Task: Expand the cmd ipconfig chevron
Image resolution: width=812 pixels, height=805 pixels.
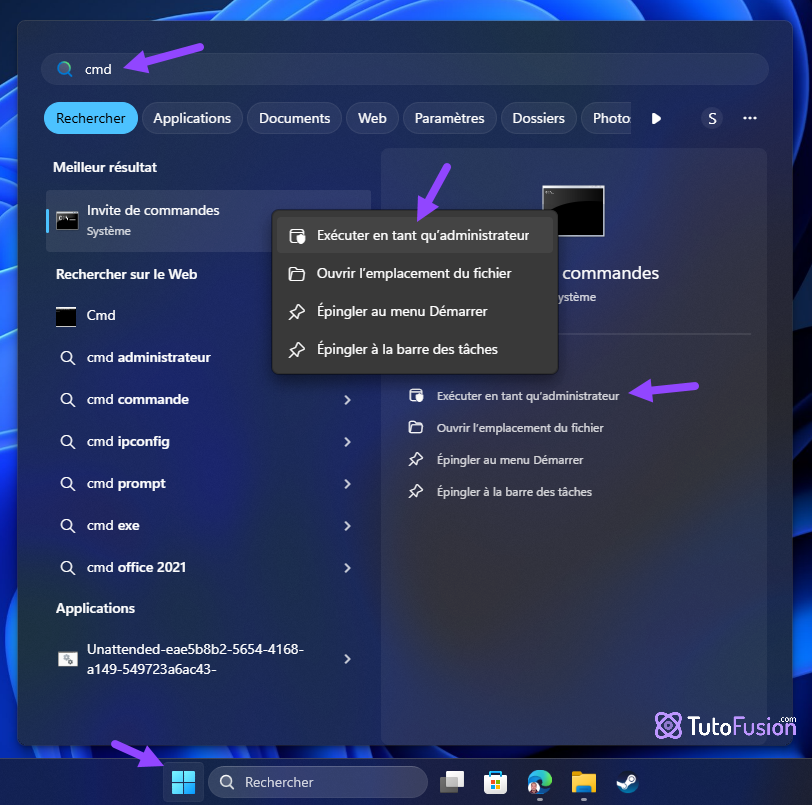Action: [x=347, y=442]
